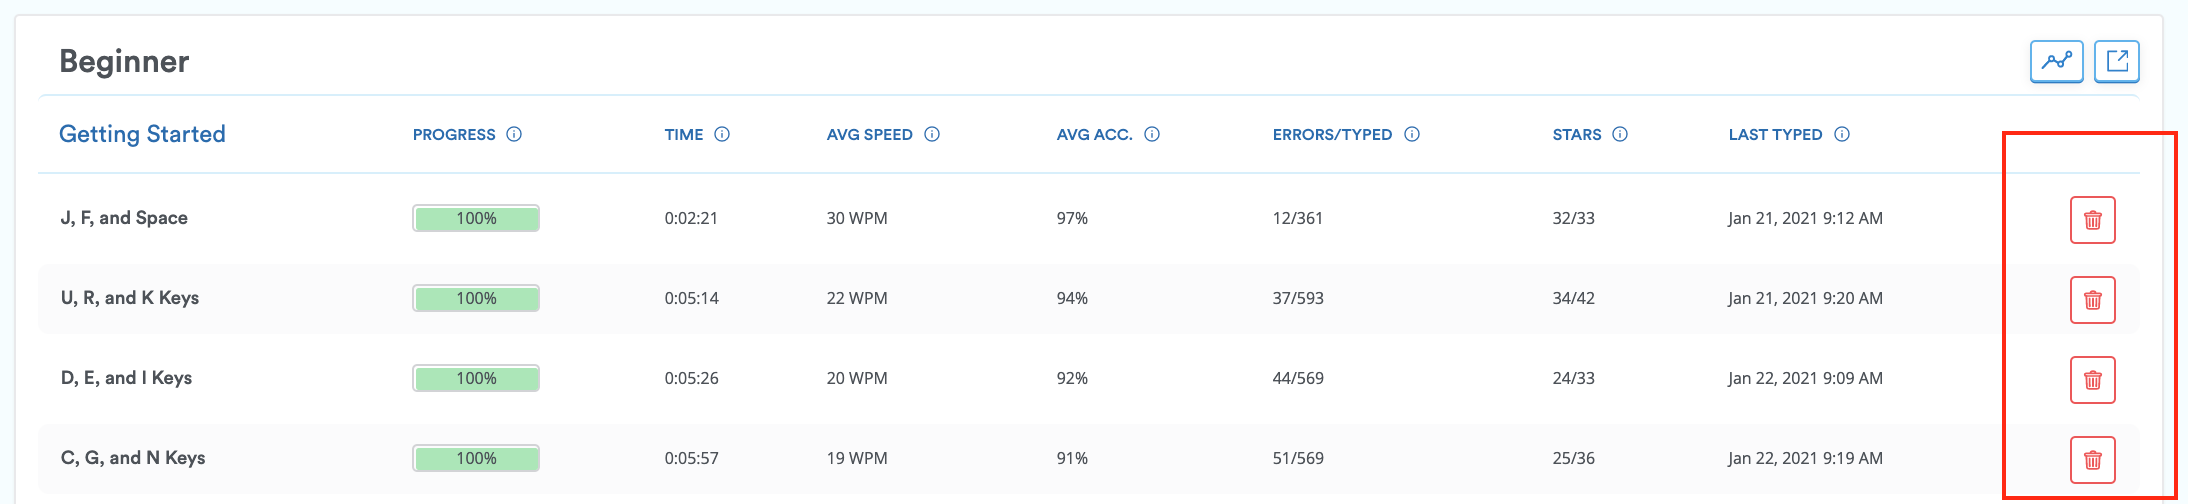The image size is (2188, 504).
Task: Show info for Last Typed column
Action: (1842, 134)
